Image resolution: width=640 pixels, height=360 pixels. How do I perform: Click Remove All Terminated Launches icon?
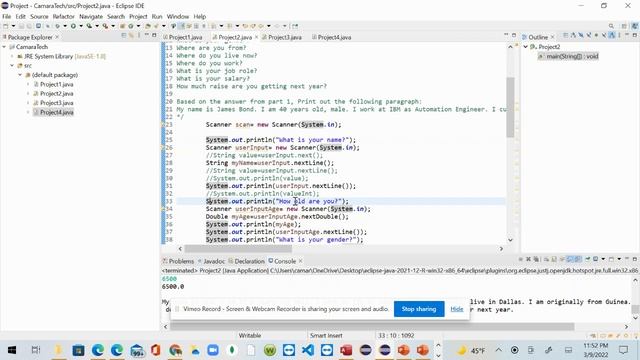coord(536,259)
